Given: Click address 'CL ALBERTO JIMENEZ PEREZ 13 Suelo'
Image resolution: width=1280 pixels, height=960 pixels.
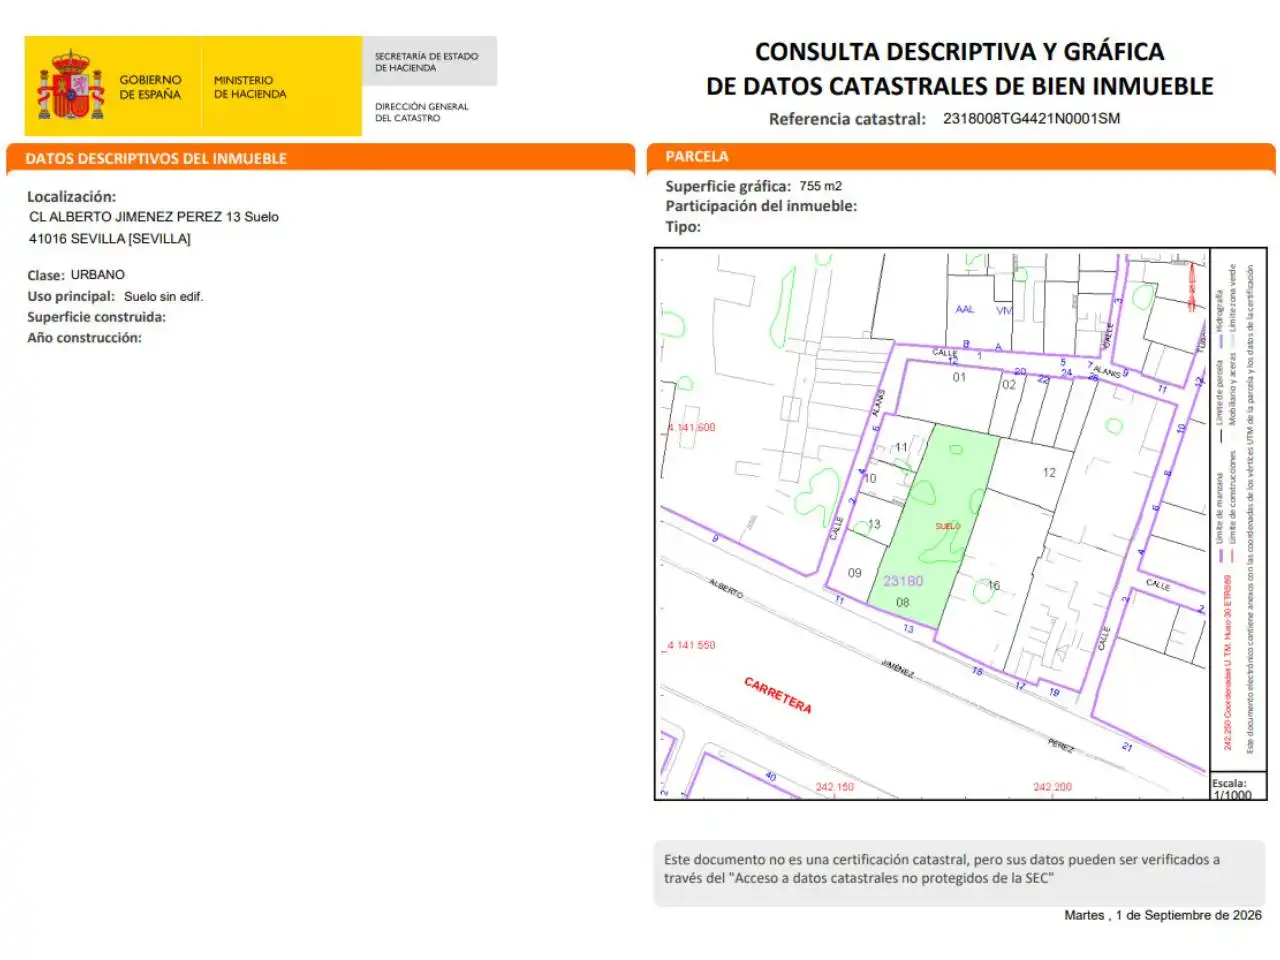Looking at the screenshot, I should pos(154,217).
